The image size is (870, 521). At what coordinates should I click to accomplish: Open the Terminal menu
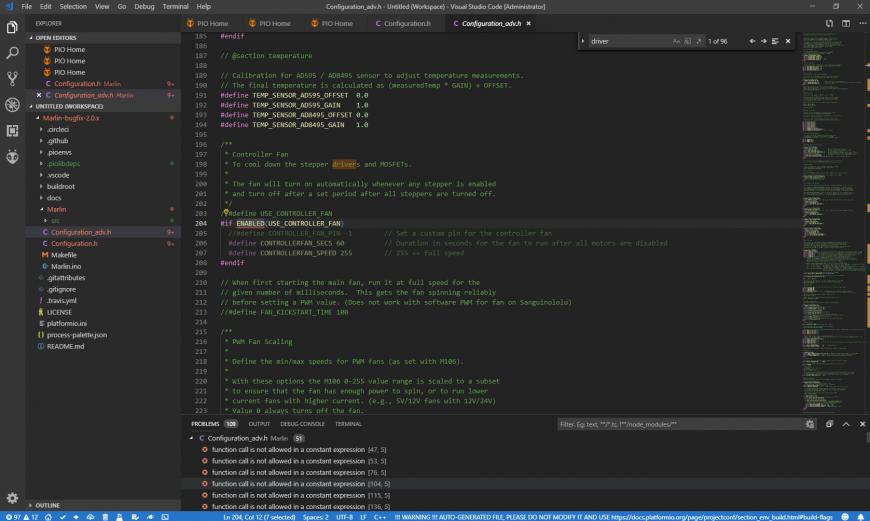click(x=175, y=7)
